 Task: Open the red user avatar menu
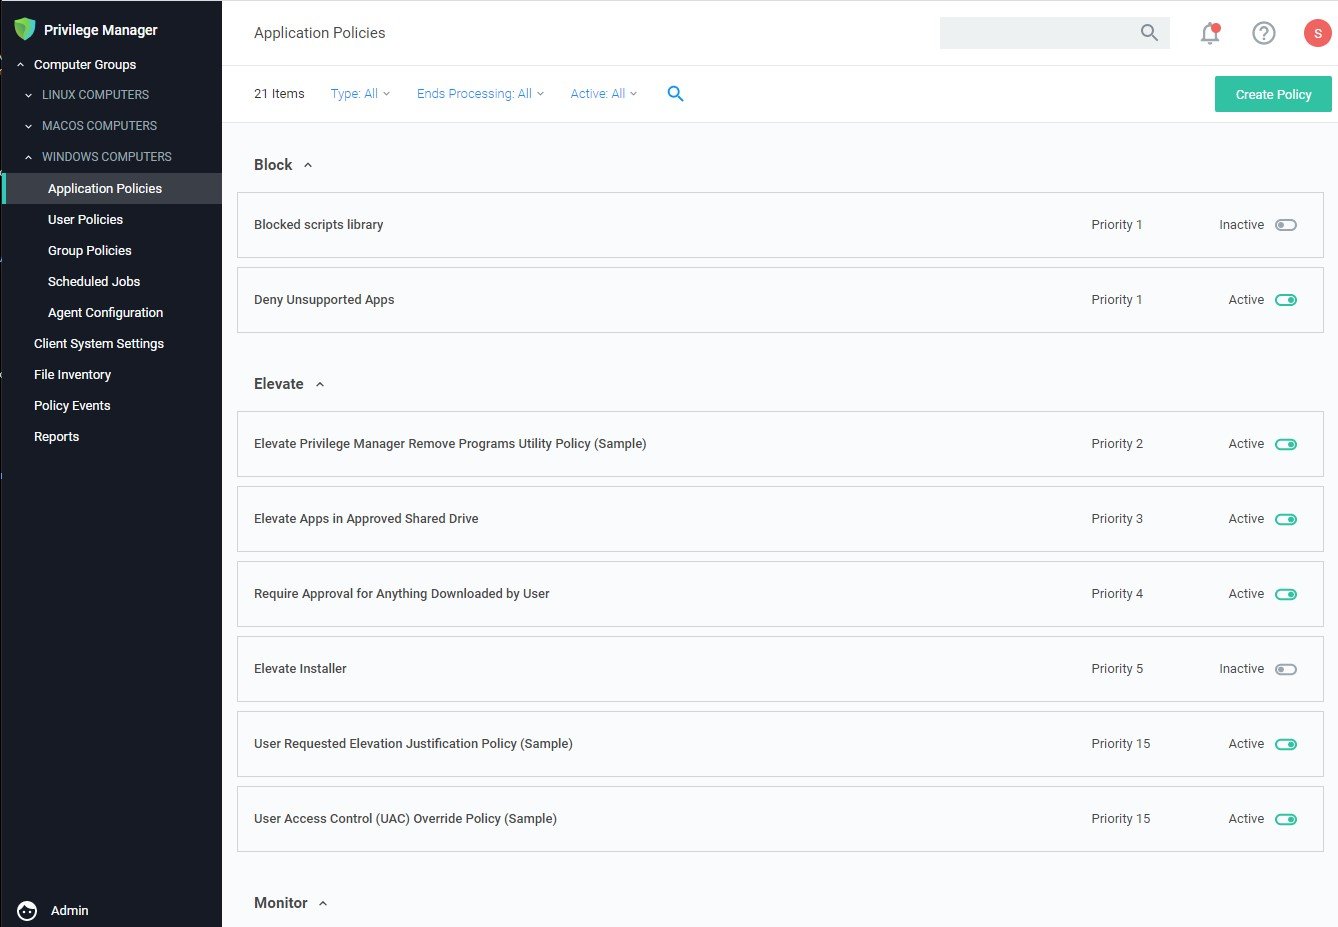pos(1318,33)
